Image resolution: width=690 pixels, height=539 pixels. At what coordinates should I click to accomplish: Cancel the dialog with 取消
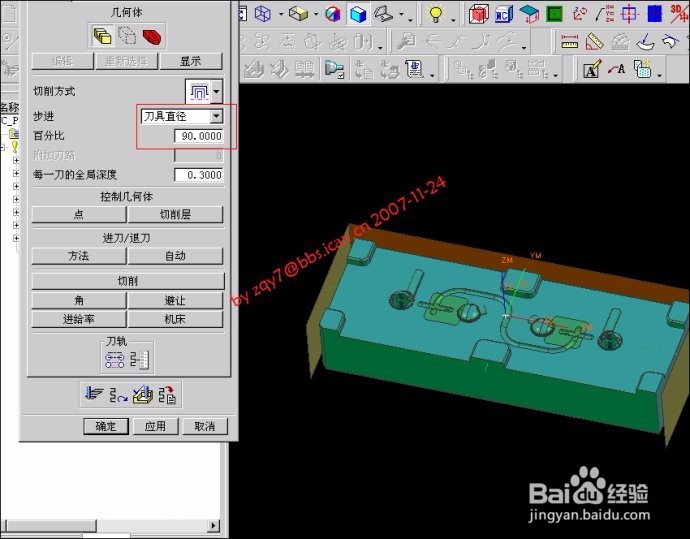tap(205, 426)
